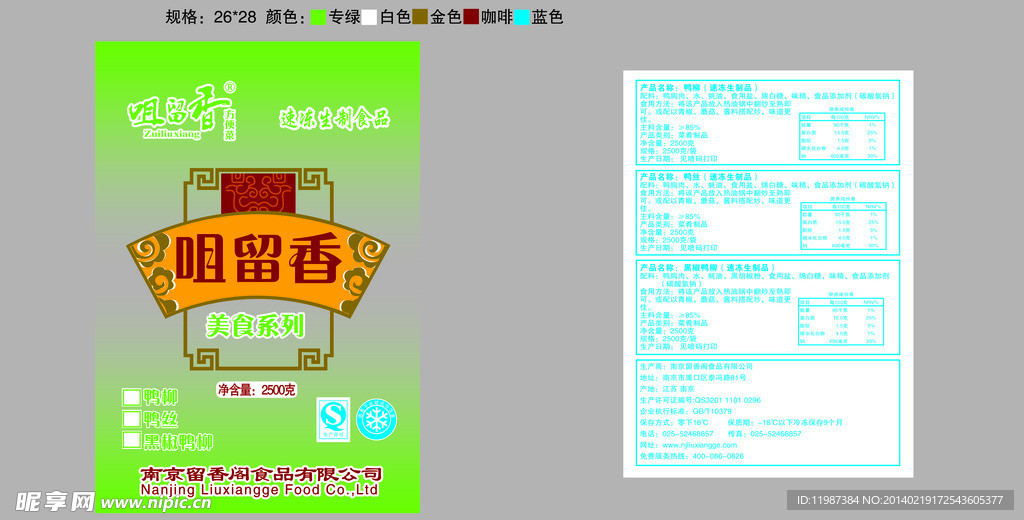Select the cyan 蓝色 color swatch
Viewport: 1024px width, 520px height.
(522, 18)
